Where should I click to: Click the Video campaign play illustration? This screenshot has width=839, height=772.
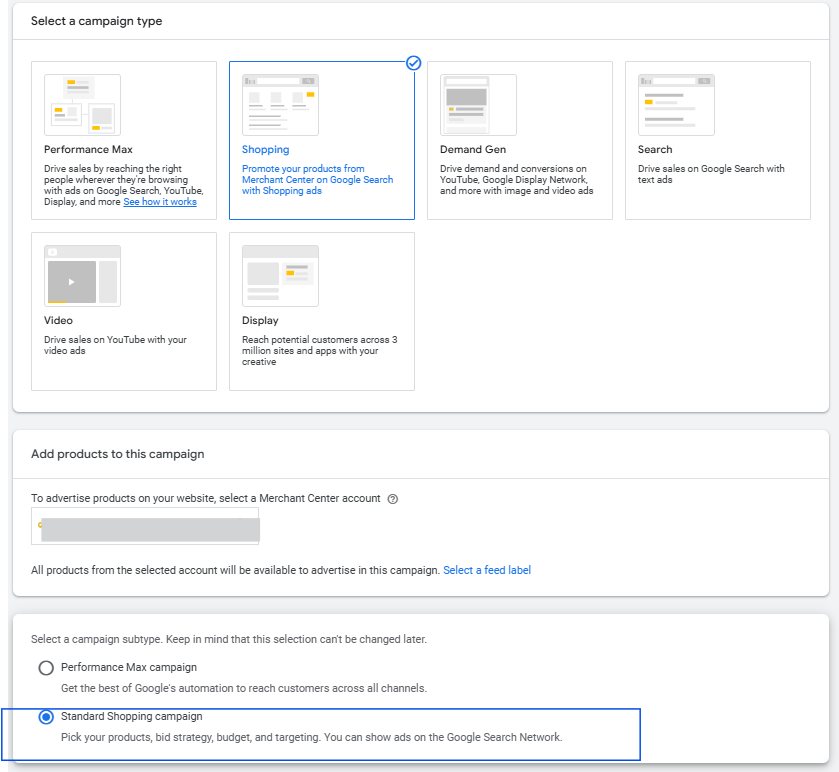[82, 276]
